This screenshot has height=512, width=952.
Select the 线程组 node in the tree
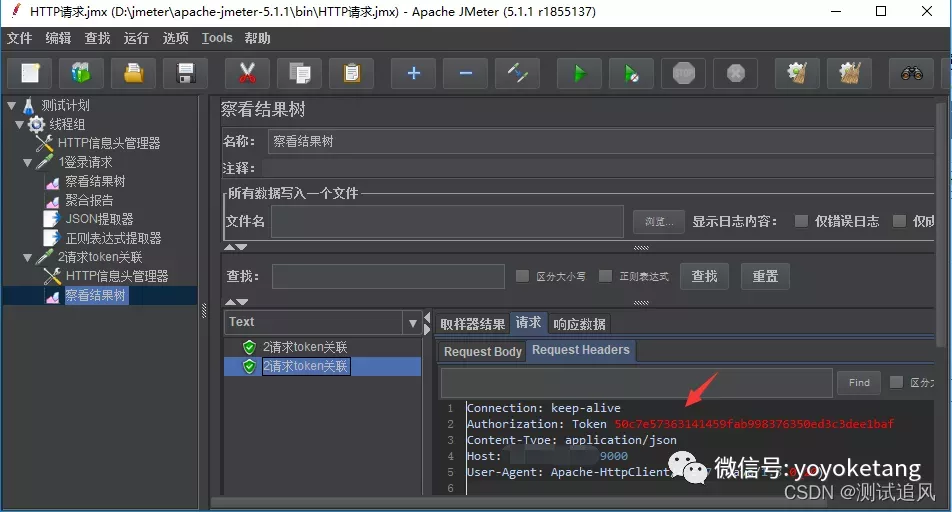pos(67,125)
